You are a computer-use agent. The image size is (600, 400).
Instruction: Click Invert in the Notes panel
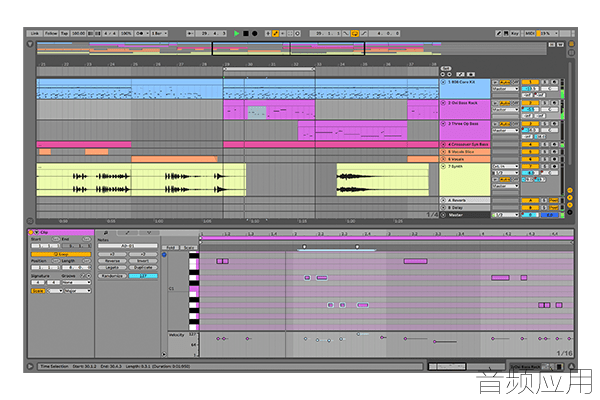143,261
